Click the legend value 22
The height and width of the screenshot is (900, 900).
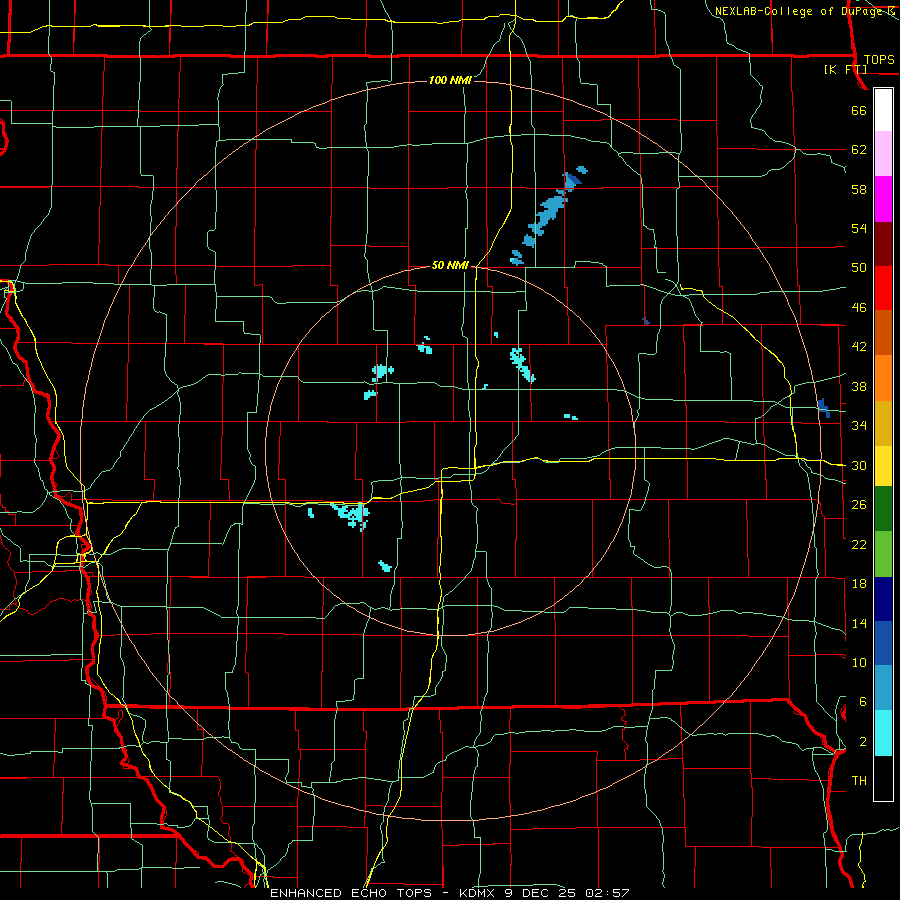coord(859,544)
